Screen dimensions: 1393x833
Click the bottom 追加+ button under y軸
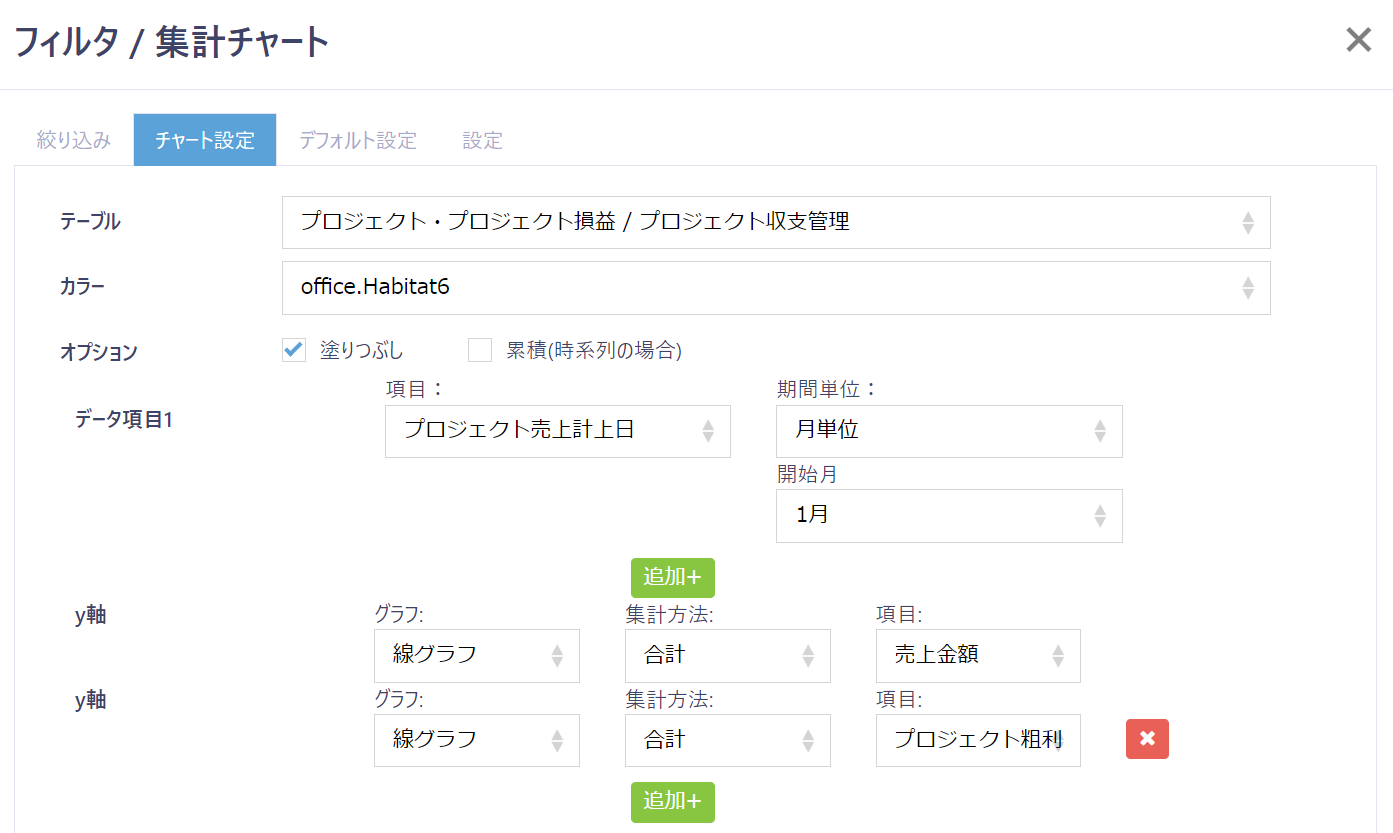(x=672, y=802)
